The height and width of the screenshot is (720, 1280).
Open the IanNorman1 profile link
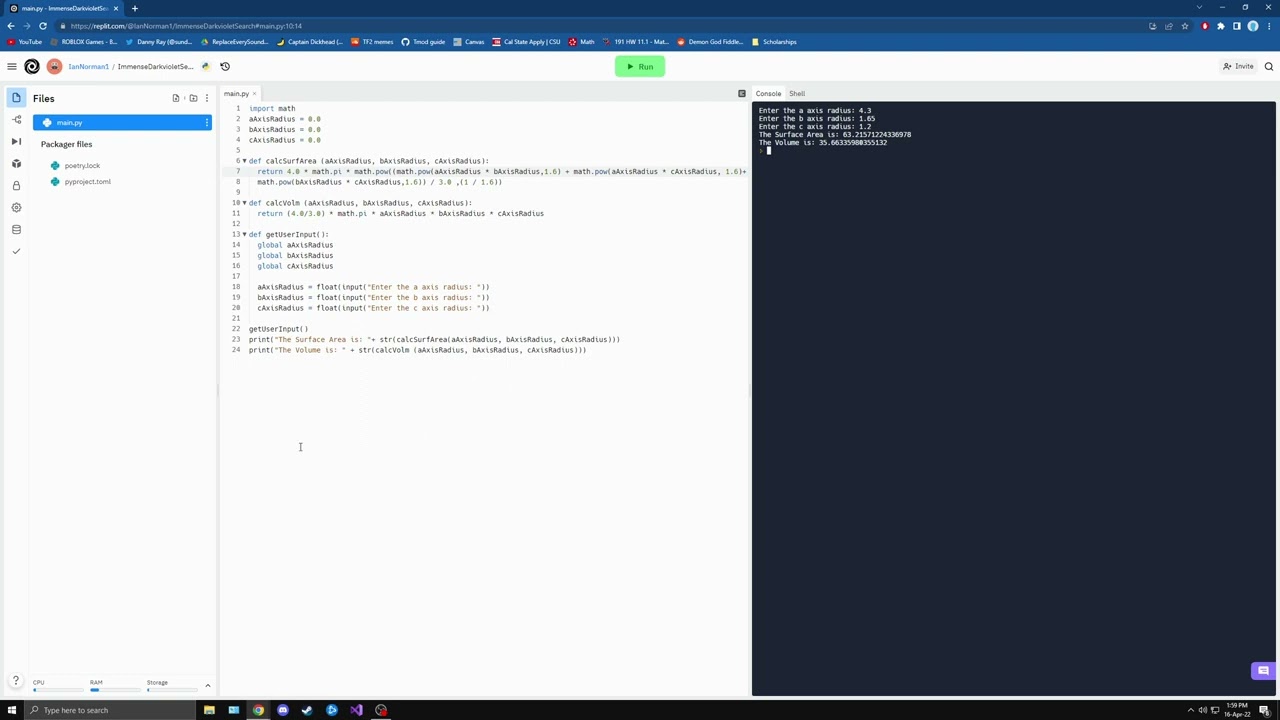click(88, 67)
